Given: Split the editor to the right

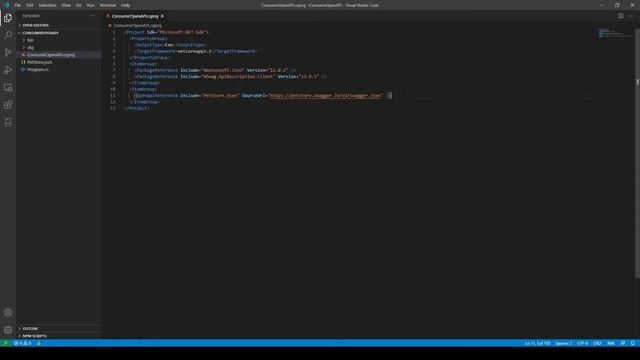Looking at the screenshot, I should pos(620,16).
